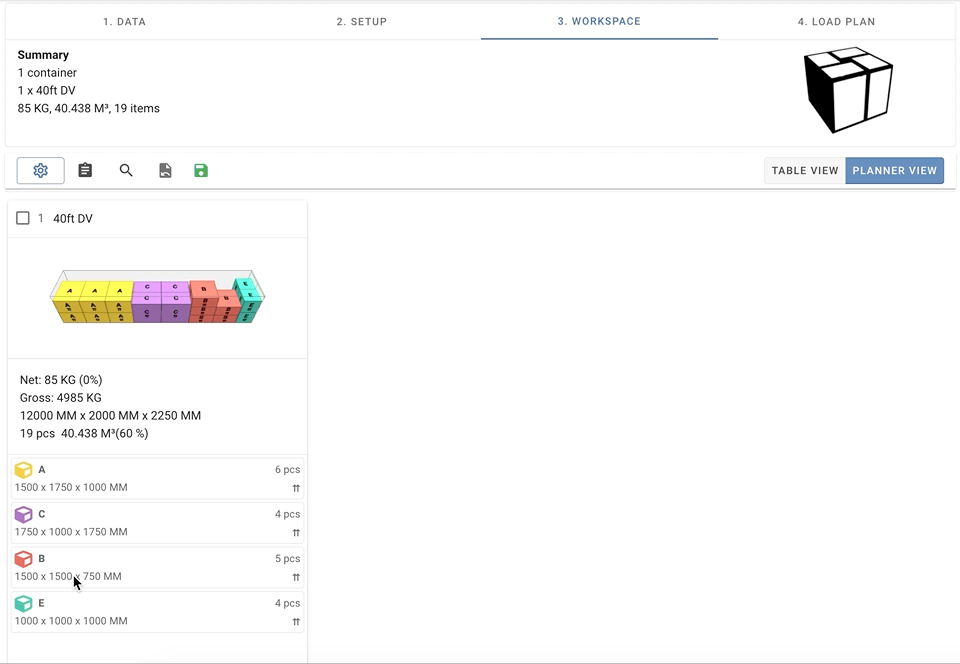Open the 1. Data tab
The width and height of the screenshot is (960, 664).
[x=123, y=21]
